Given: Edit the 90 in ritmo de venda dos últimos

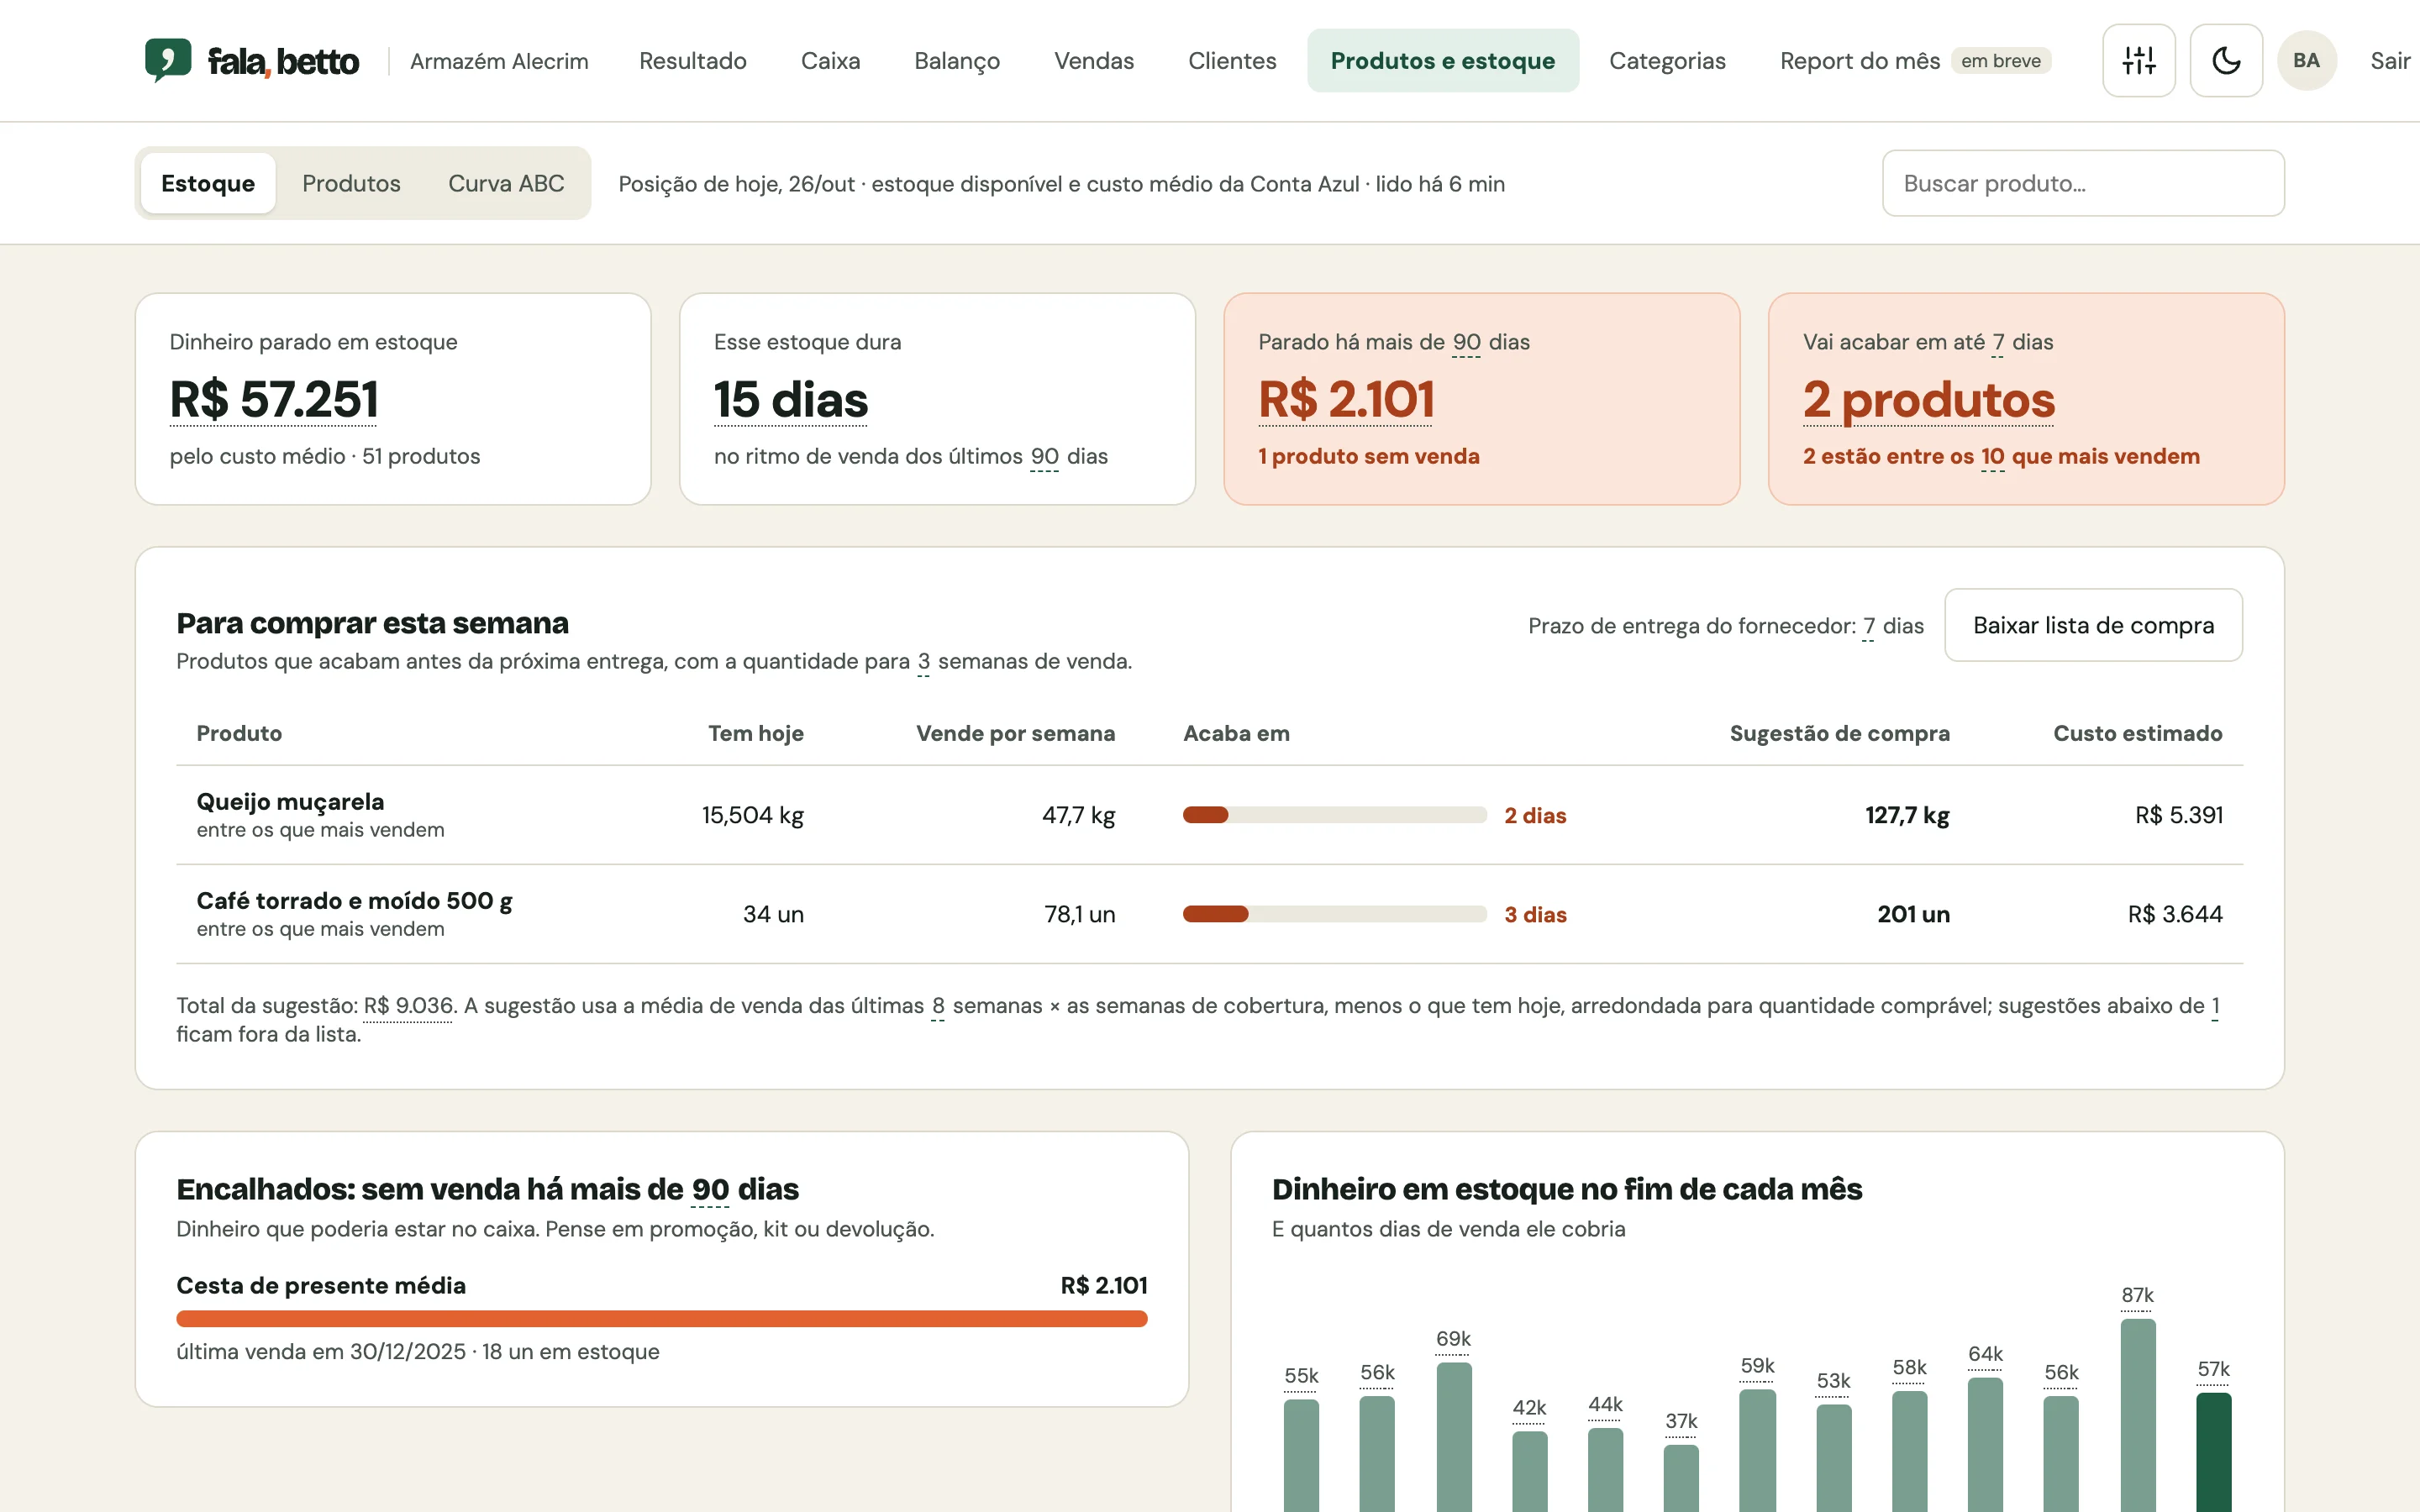Looking at the screenshot, I should pyautogui.click(x=1044, y=456).
